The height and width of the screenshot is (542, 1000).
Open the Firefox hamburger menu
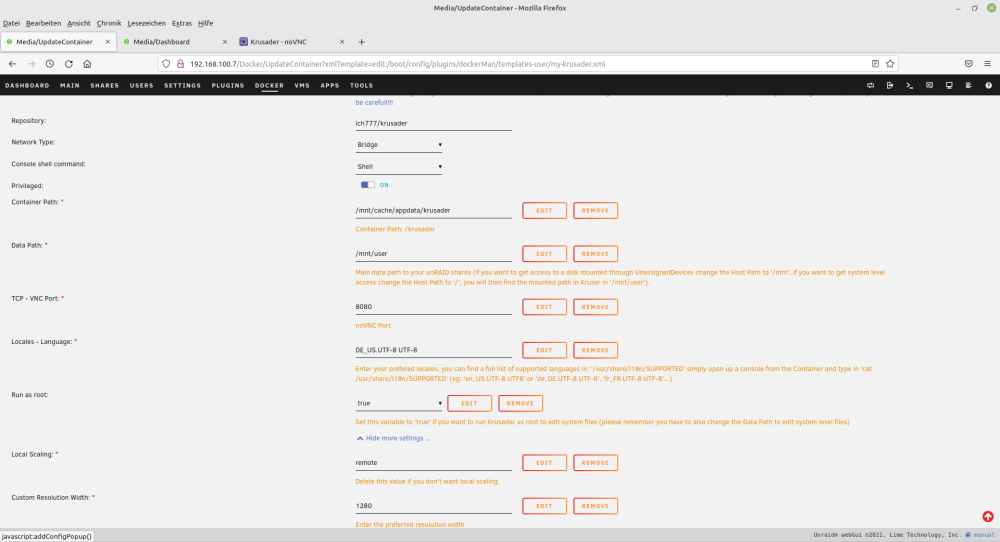(x=987, y=64)
